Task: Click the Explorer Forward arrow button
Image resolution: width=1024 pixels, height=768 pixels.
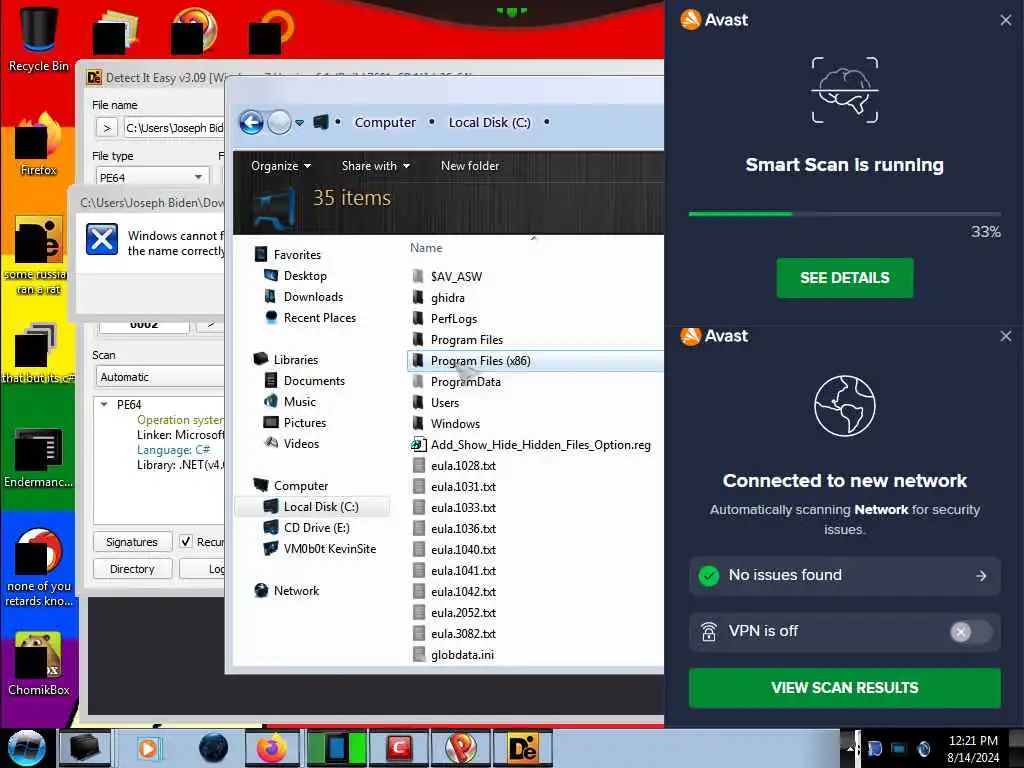Action: point(280,122)
